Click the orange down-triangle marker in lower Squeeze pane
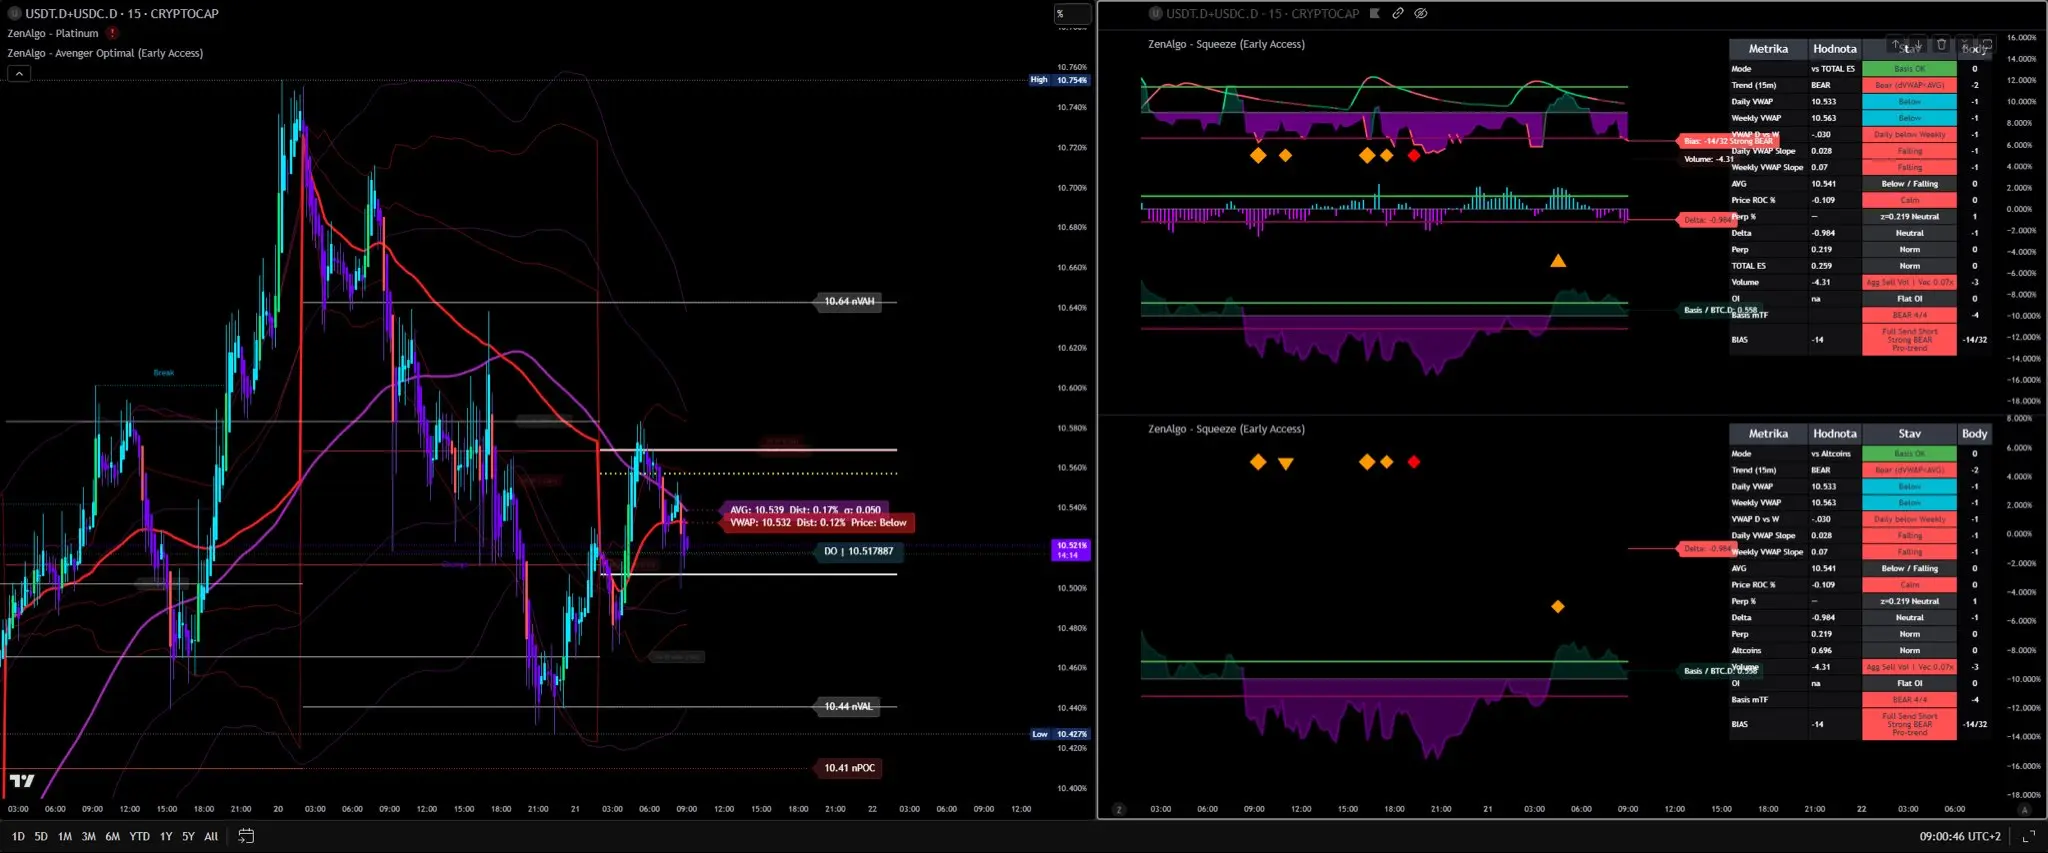The image size is (2048, 853). [1286, 463]
